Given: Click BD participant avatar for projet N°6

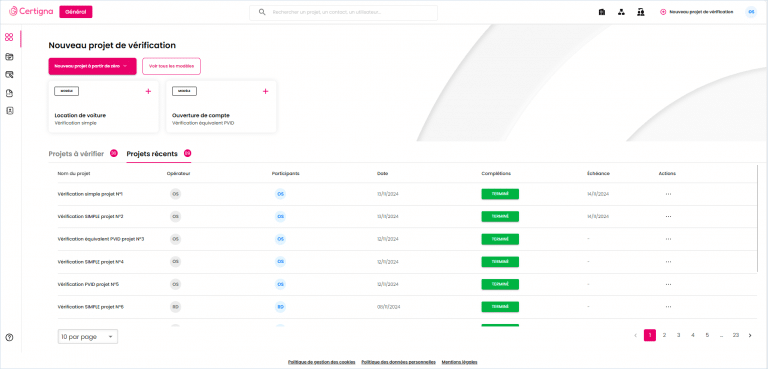Looking at the screenshot, I should coord(280,307).
